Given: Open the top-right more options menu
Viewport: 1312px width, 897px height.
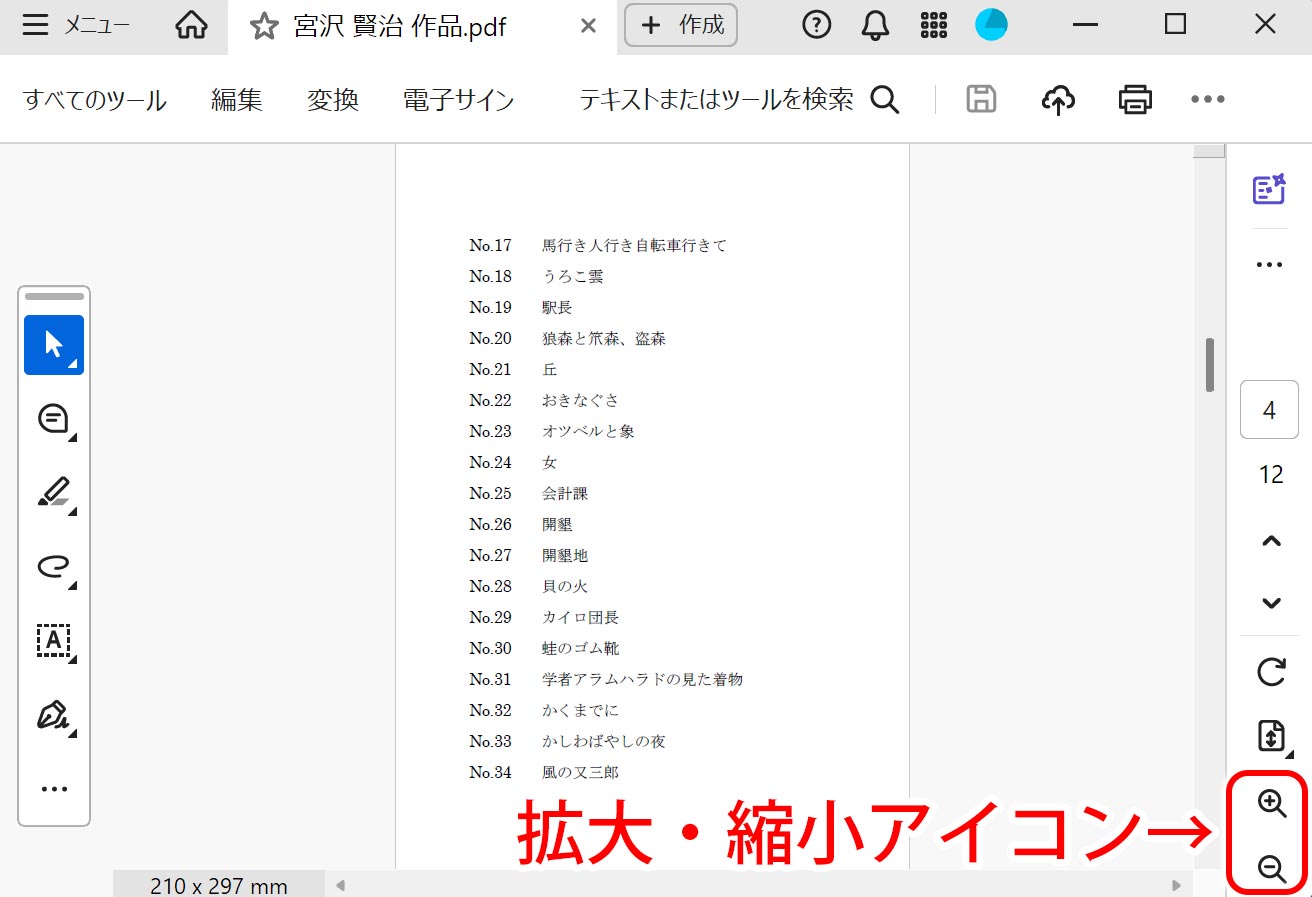Looking at the screenshot, I should click(1207, 99).
